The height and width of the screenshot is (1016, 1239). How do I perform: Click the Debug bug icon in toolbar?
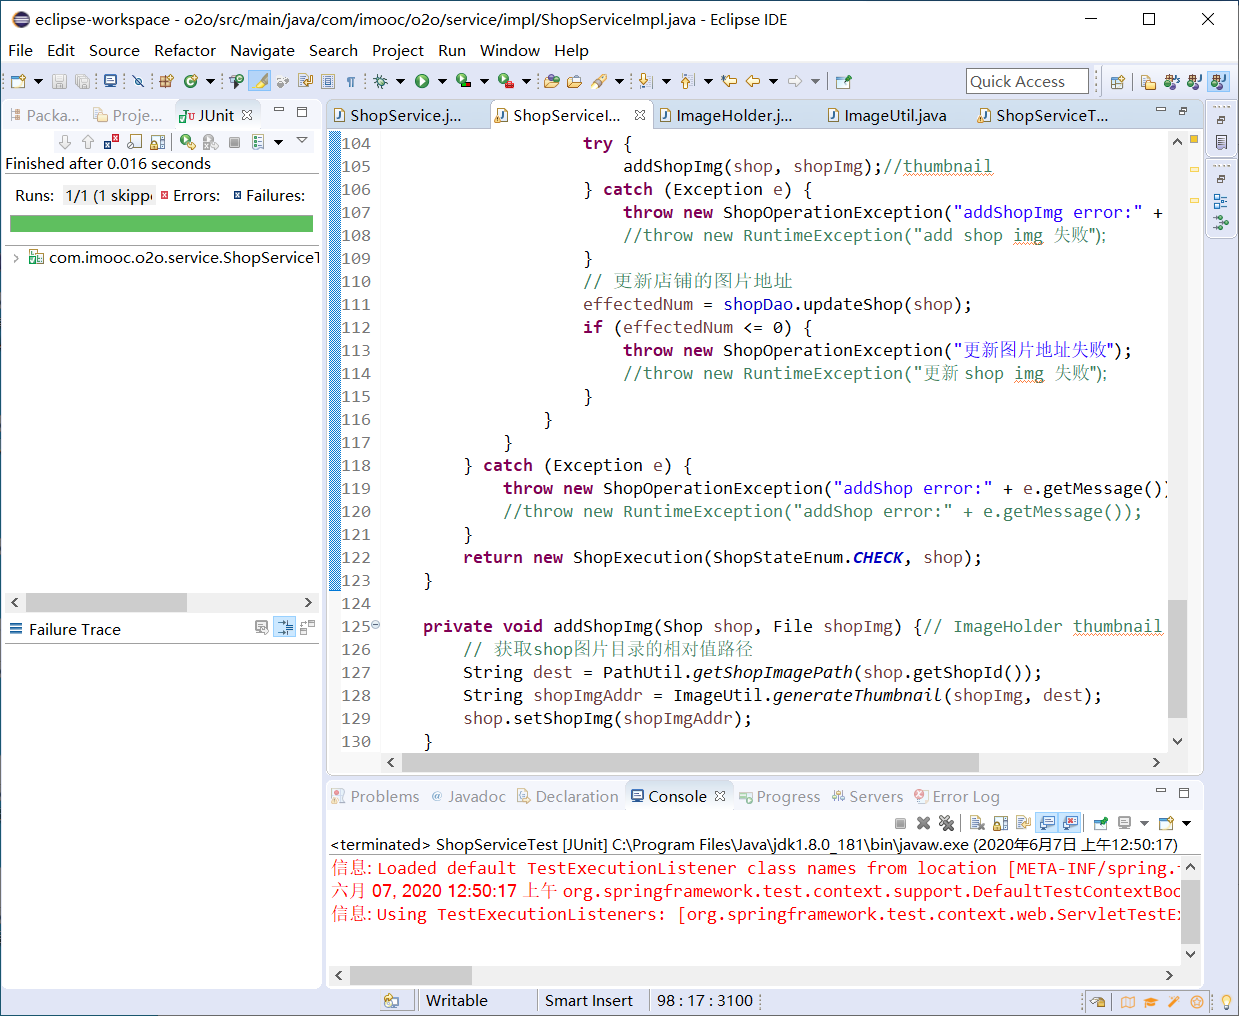coord(380,81)
